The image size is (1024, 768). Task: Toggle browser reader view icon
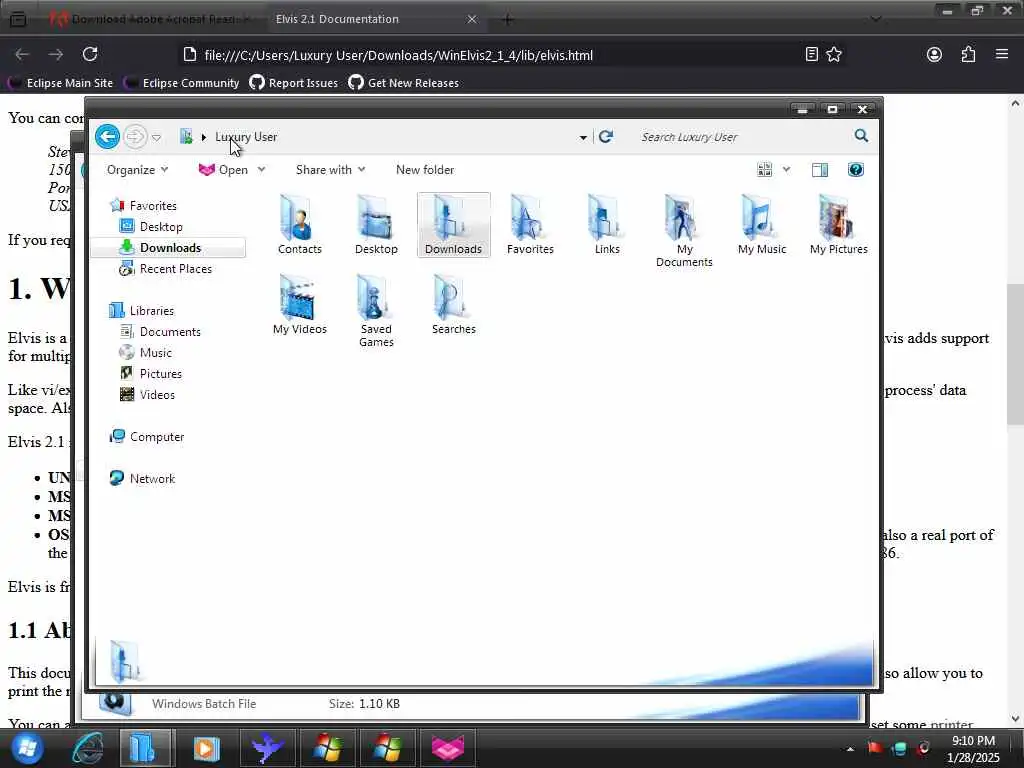pyautogui.click(x=811, y=55)
